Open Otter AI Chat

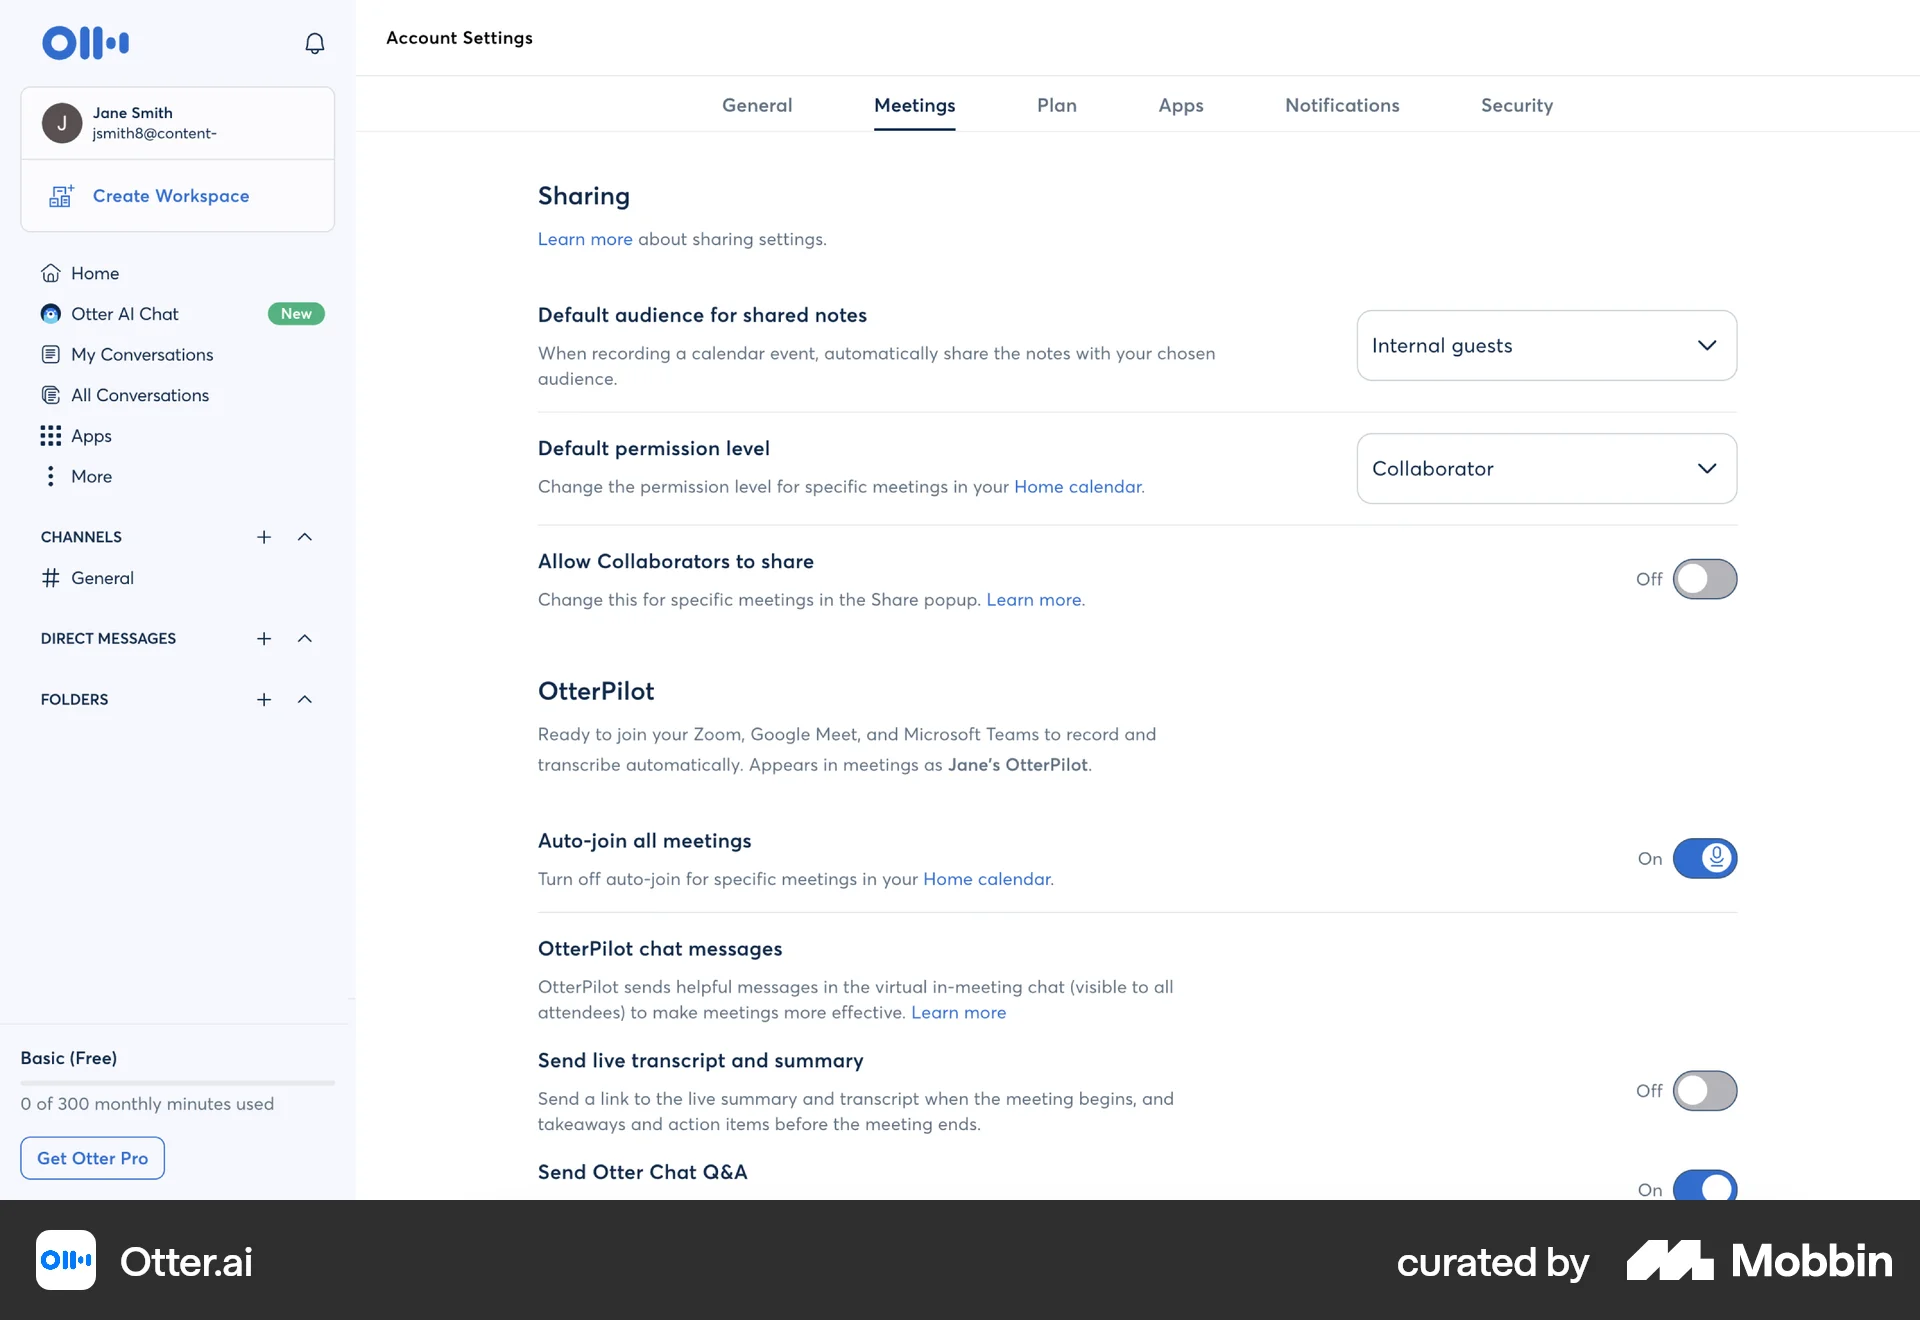(124, 314)
